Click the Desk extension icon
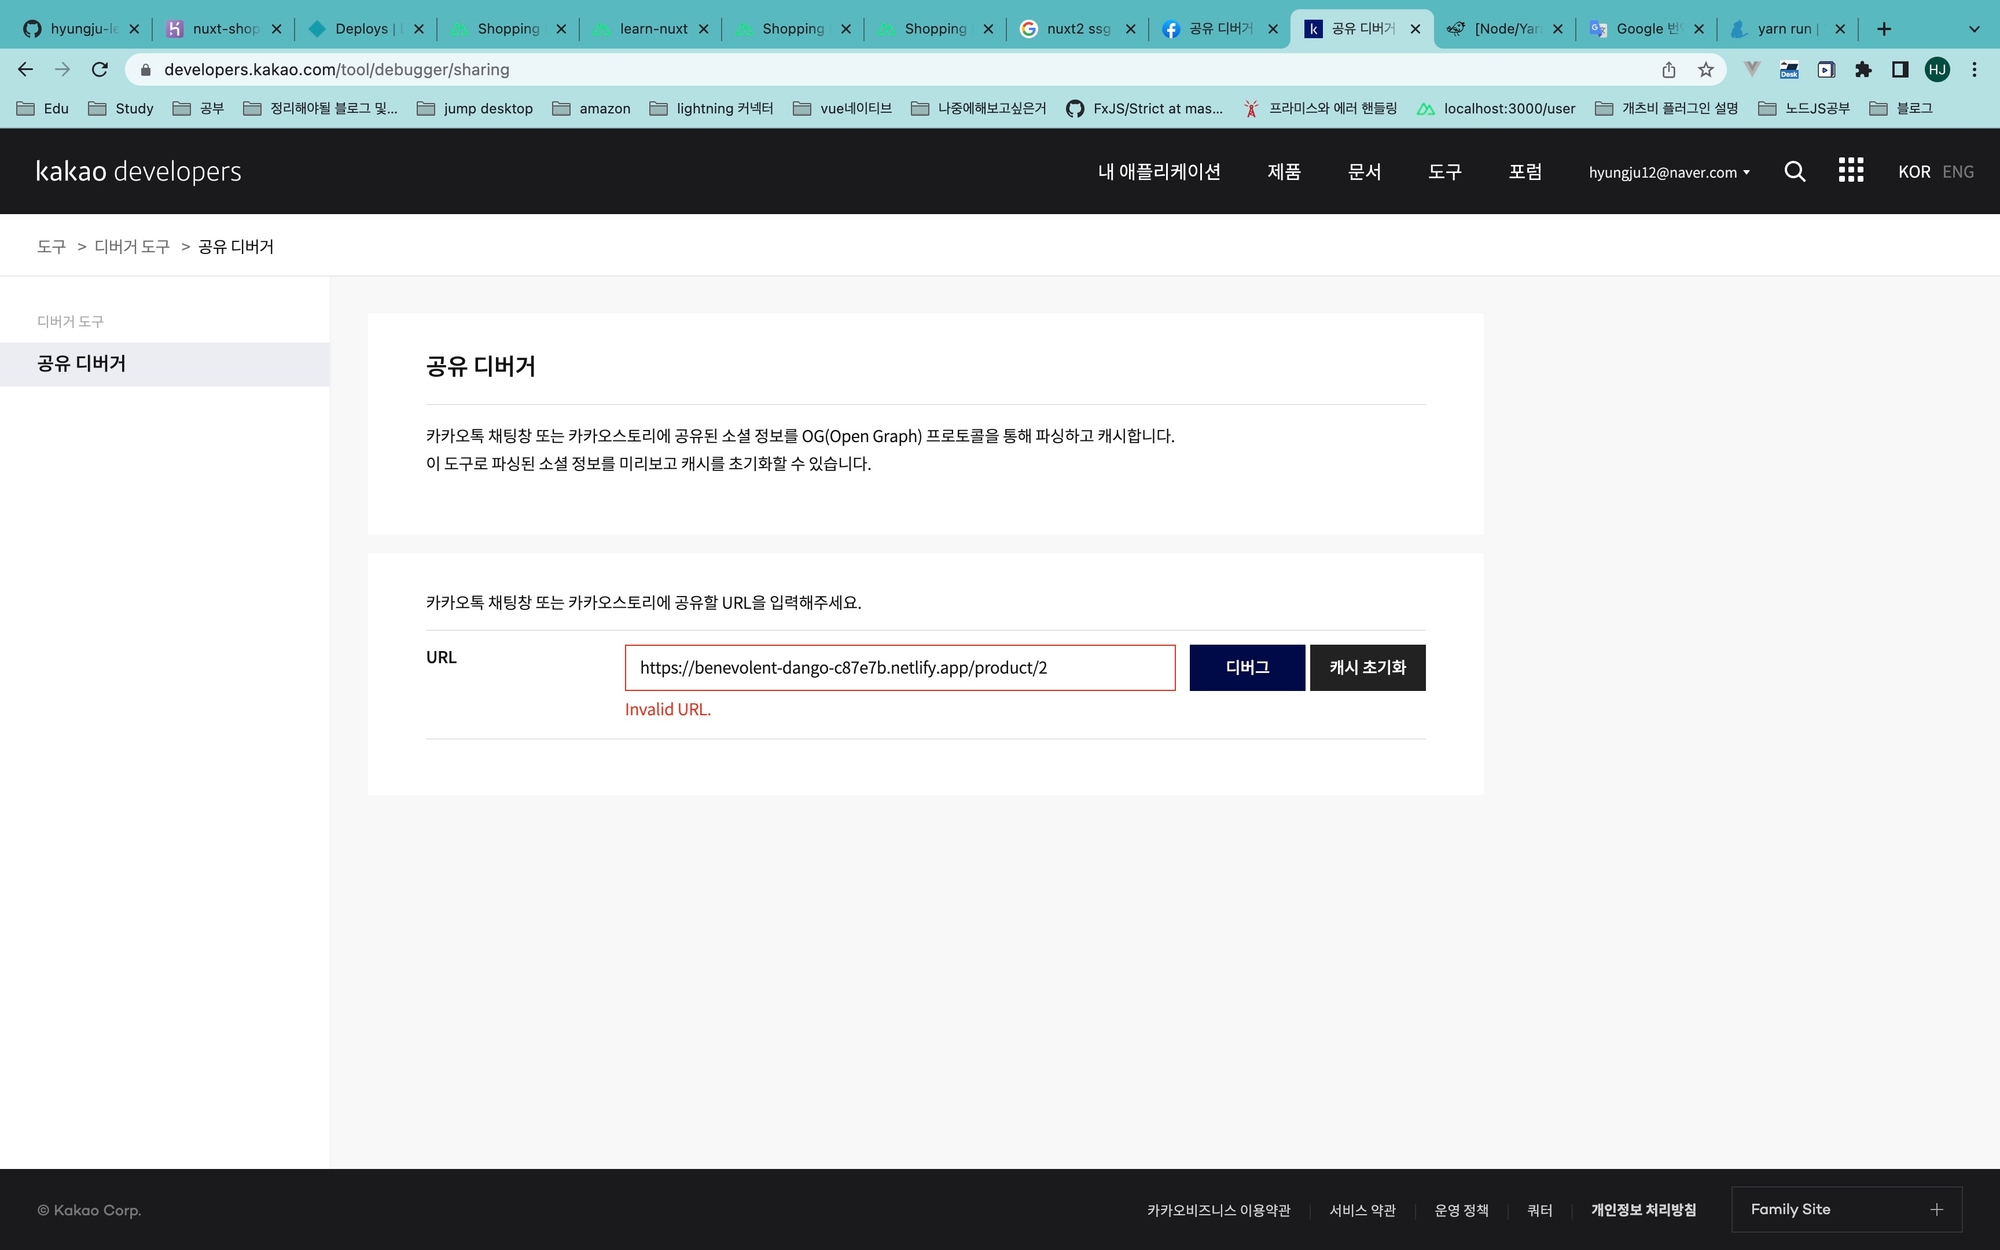This screenshot has width=2000, height=1250. click(1789, 69)
